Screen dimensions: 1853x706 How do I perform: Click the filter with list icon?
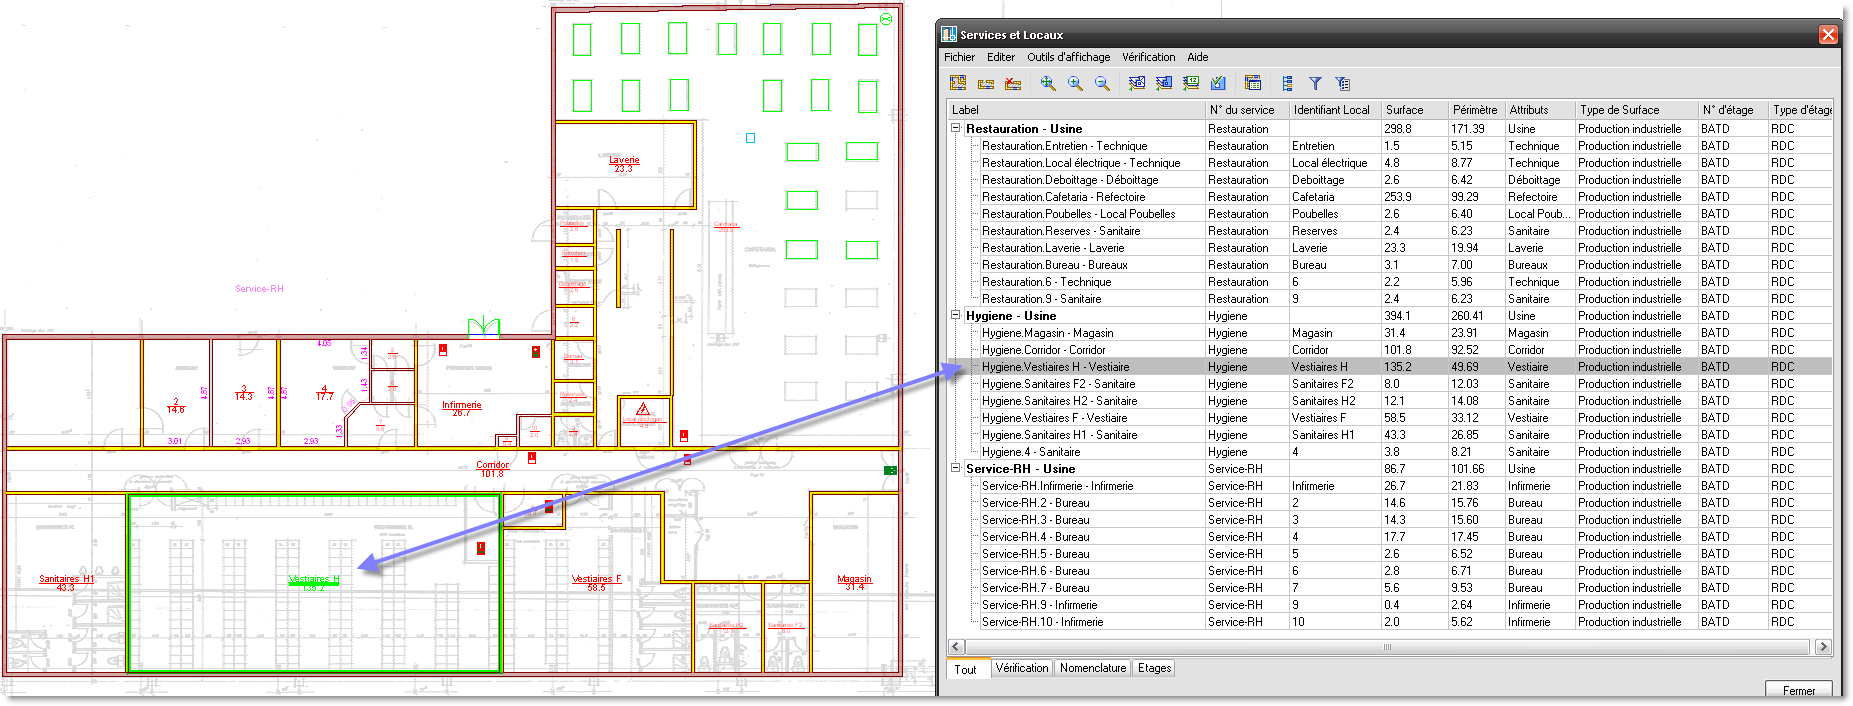(1342, 84)
